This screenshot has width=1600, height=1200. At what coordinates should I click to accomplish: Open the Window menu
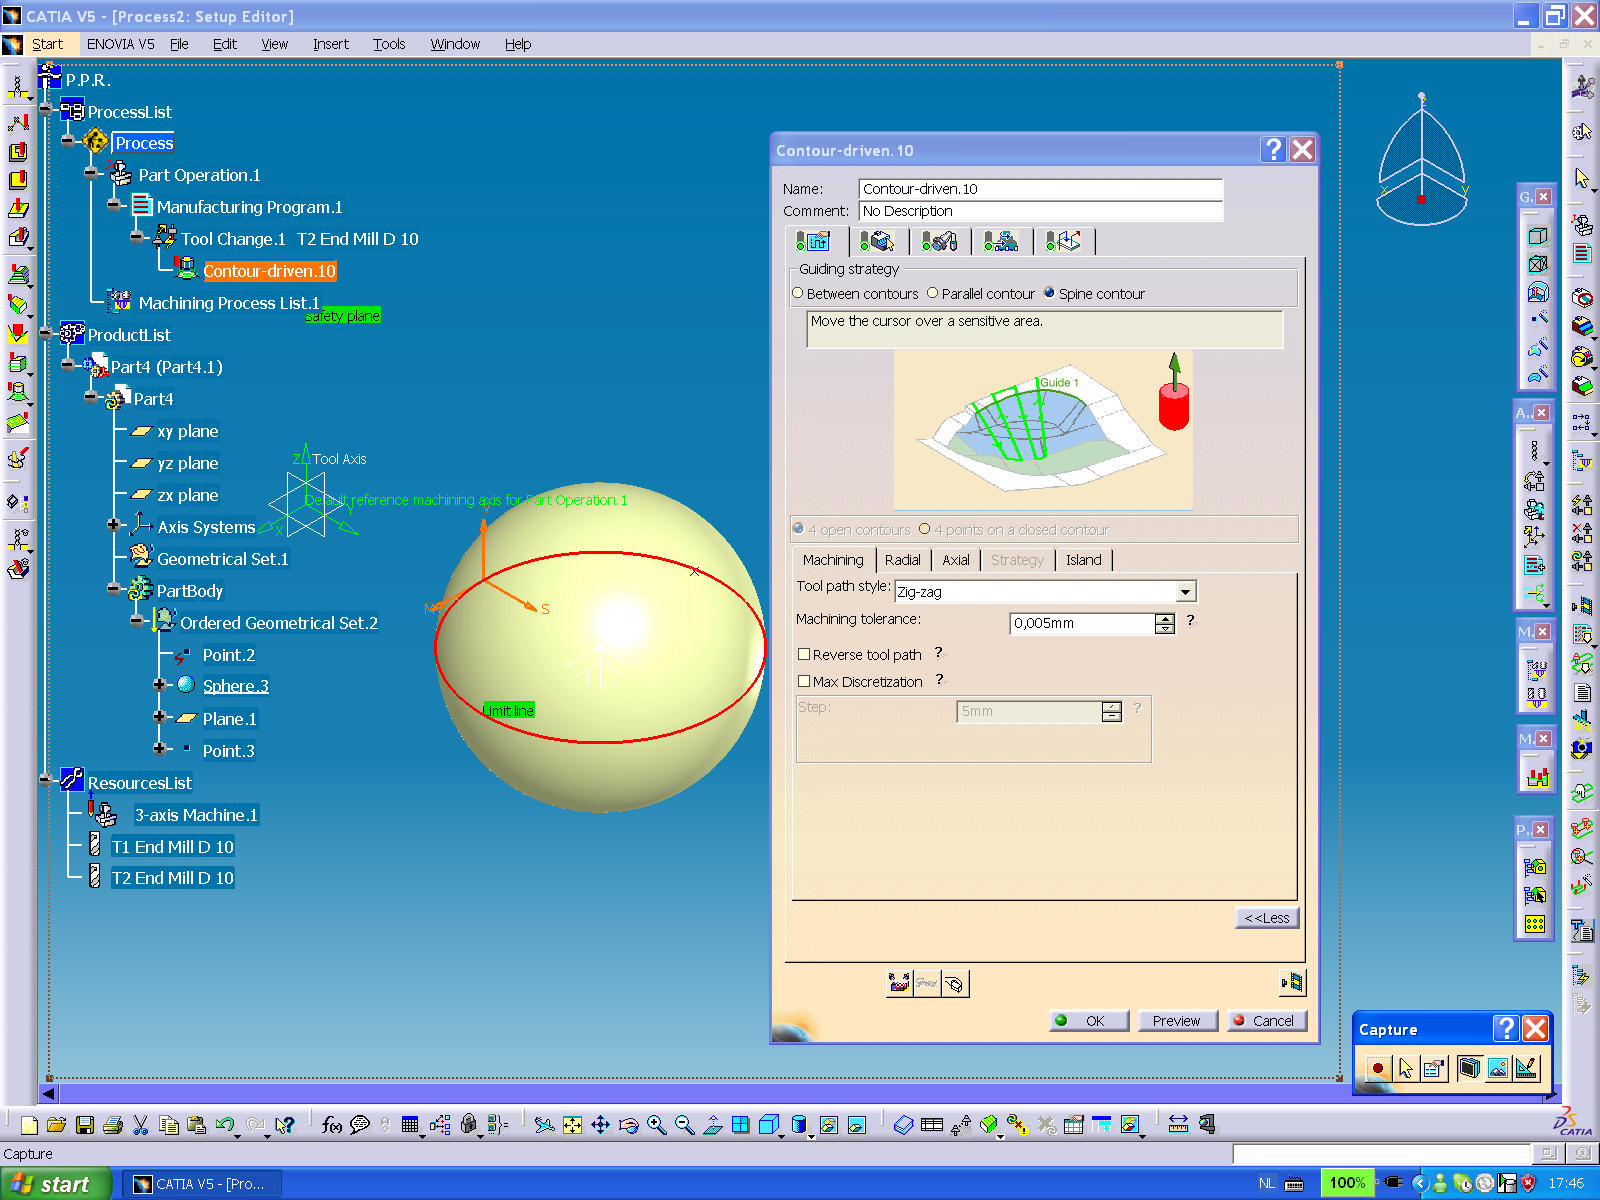click(455, 44)
